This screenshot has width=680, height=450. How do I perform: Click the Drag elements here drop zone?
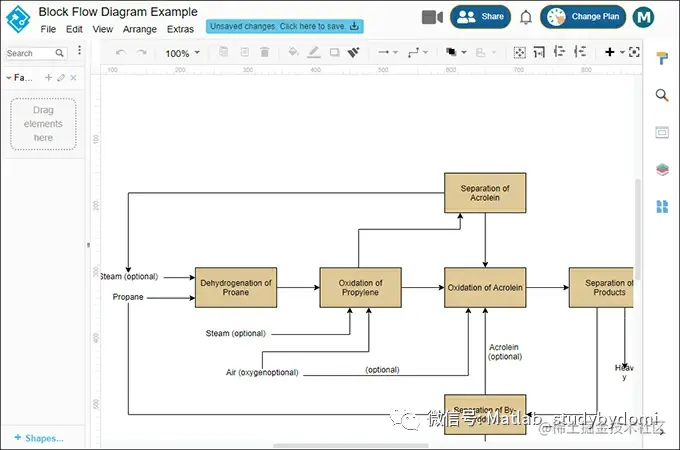point(43,124)
